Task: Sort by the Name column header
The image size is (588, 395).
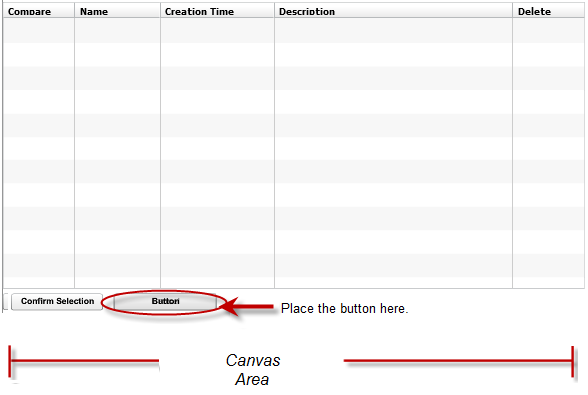Action: [117, 11]
